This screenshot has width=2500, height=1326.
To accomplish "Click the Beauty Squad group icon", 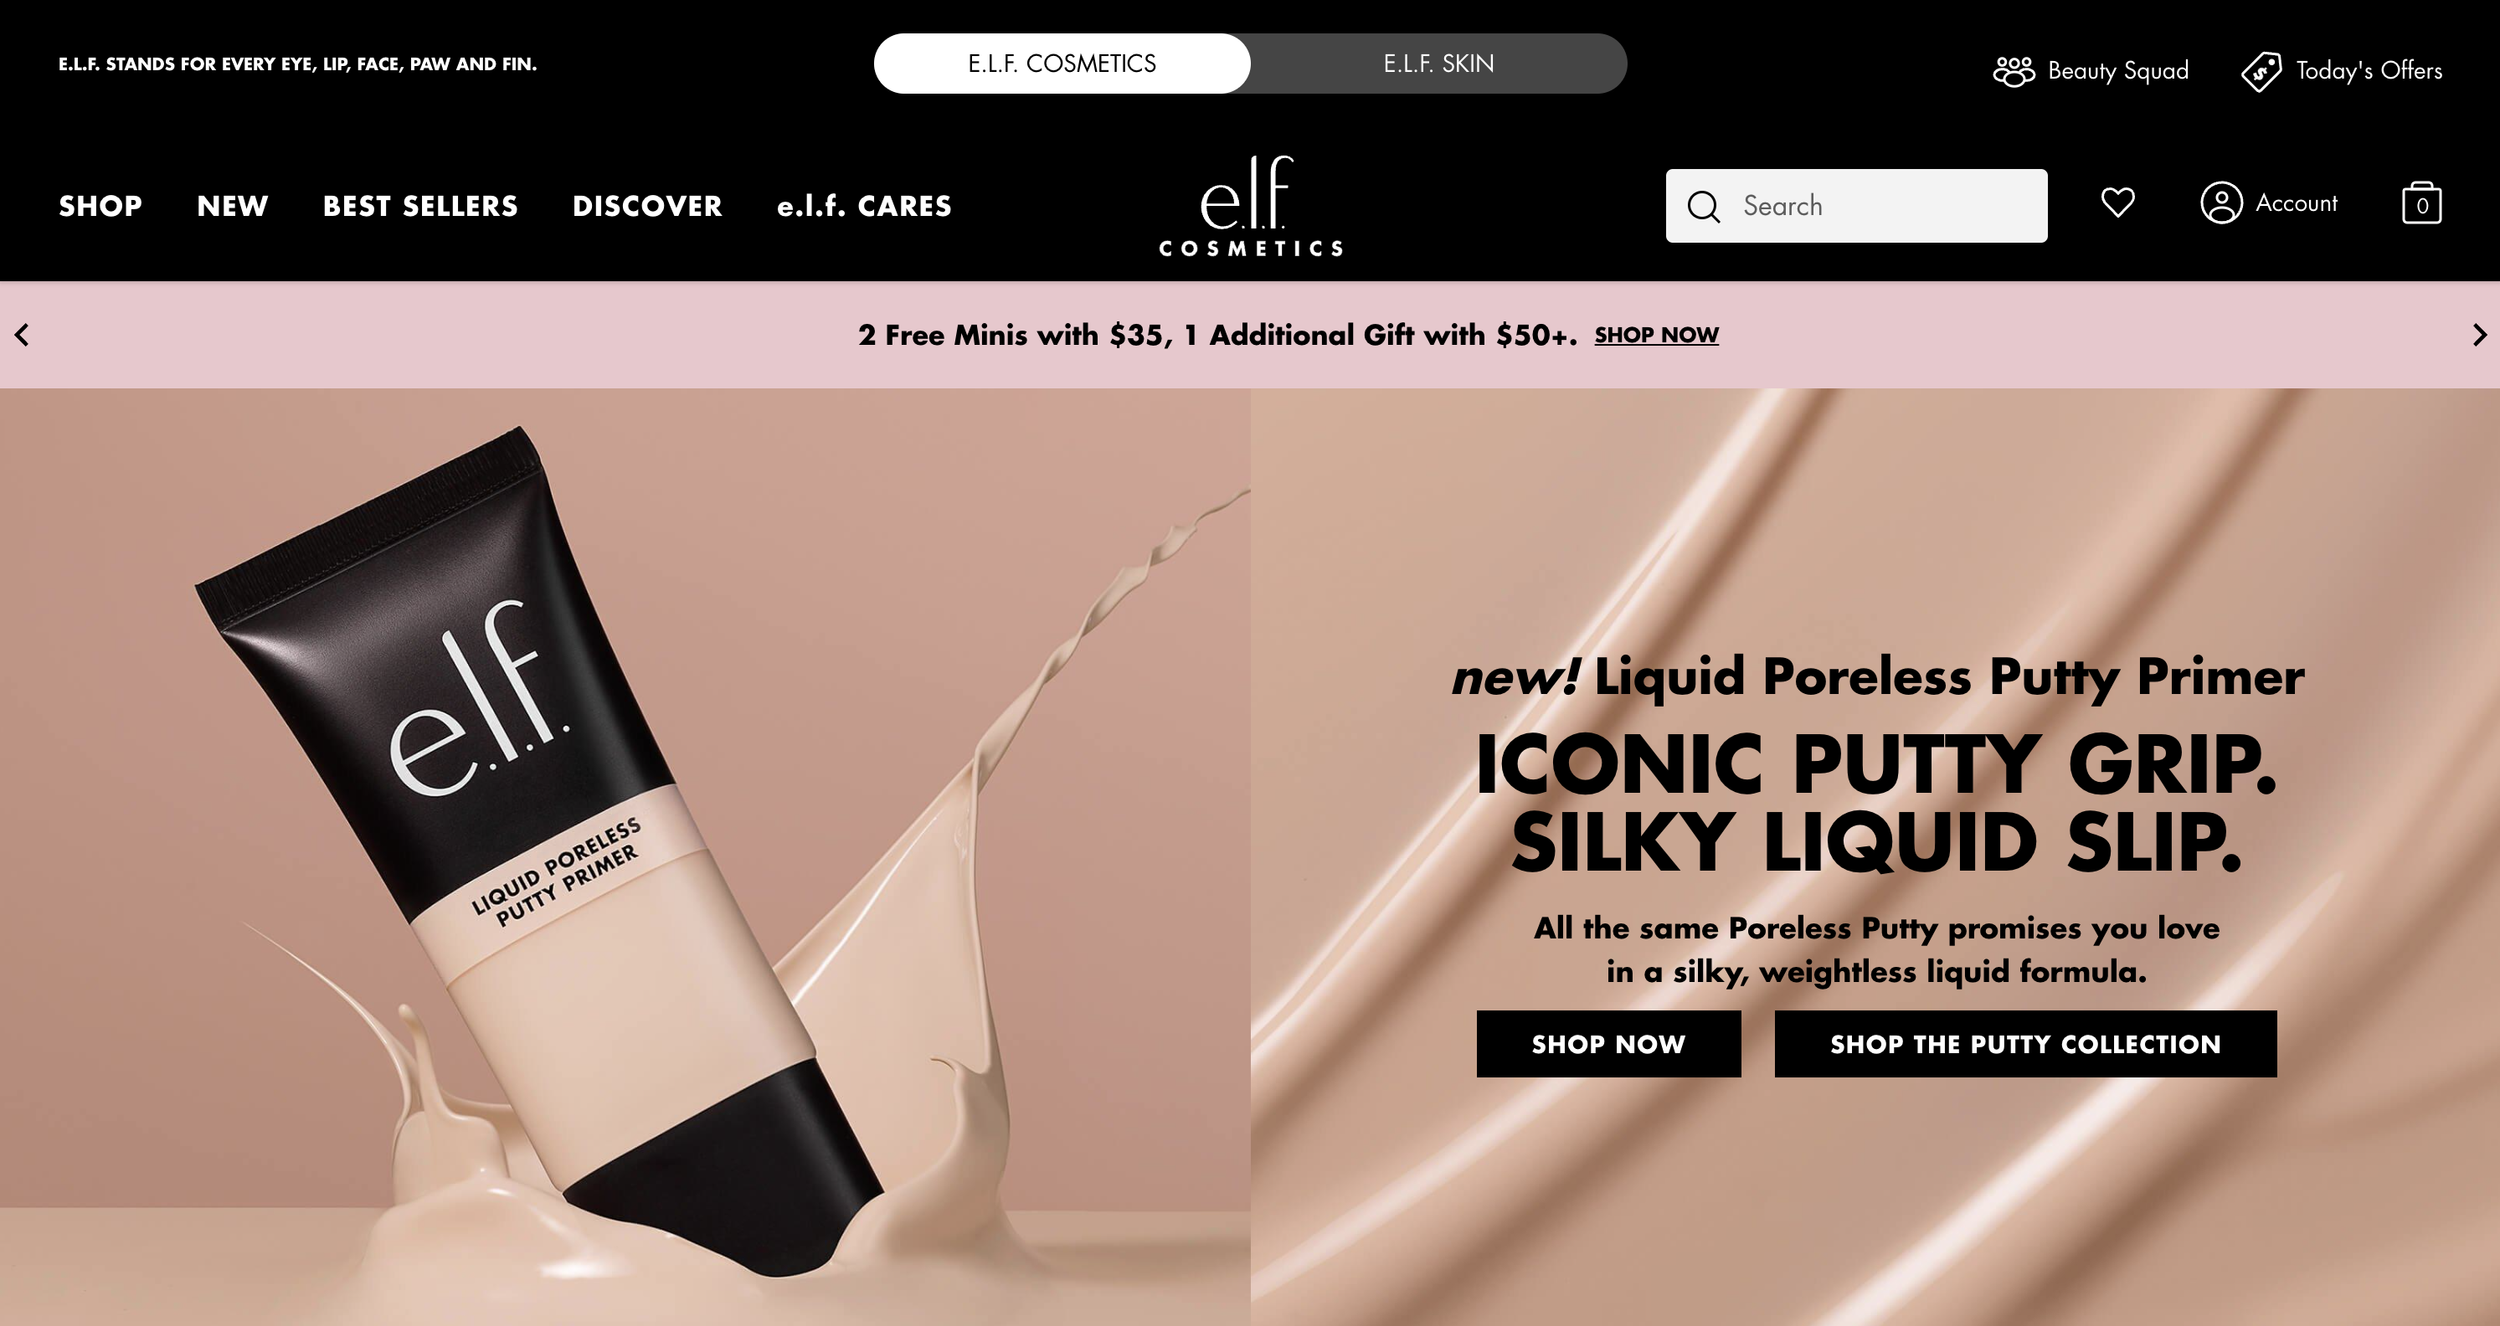I will pyautogui.click(x=2013, y=71).
